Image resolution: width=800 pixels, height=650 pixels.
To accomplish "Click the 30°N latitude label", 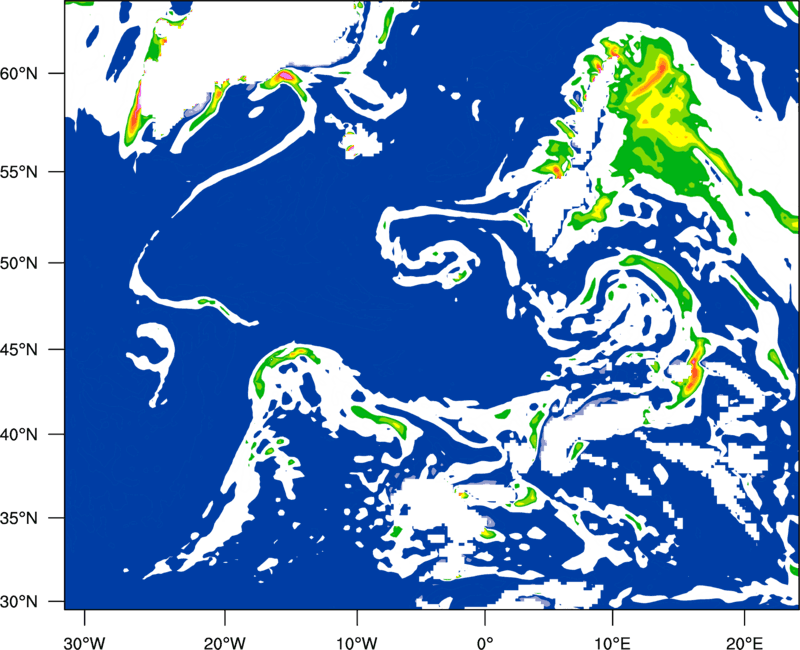I will [x=19, y=602].
